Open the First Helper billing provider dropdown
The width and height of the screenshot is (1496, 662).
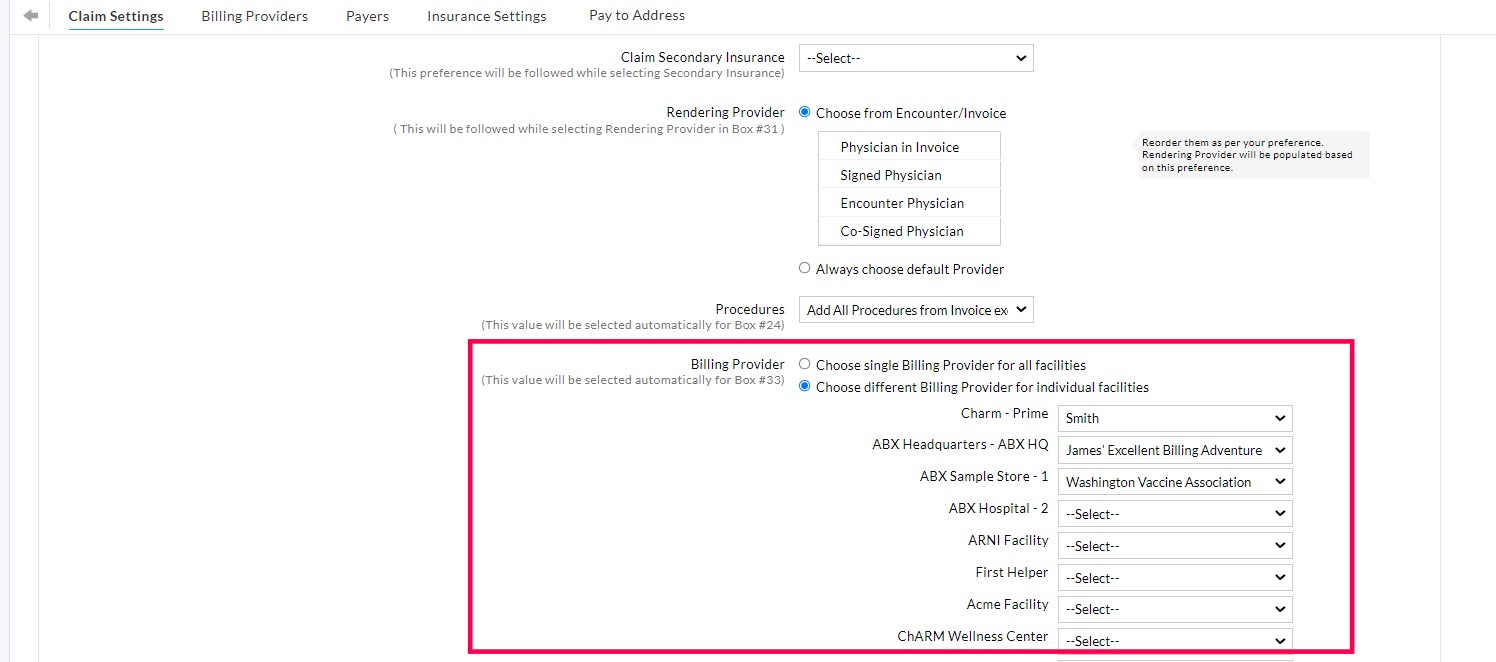coord(1174,577)
